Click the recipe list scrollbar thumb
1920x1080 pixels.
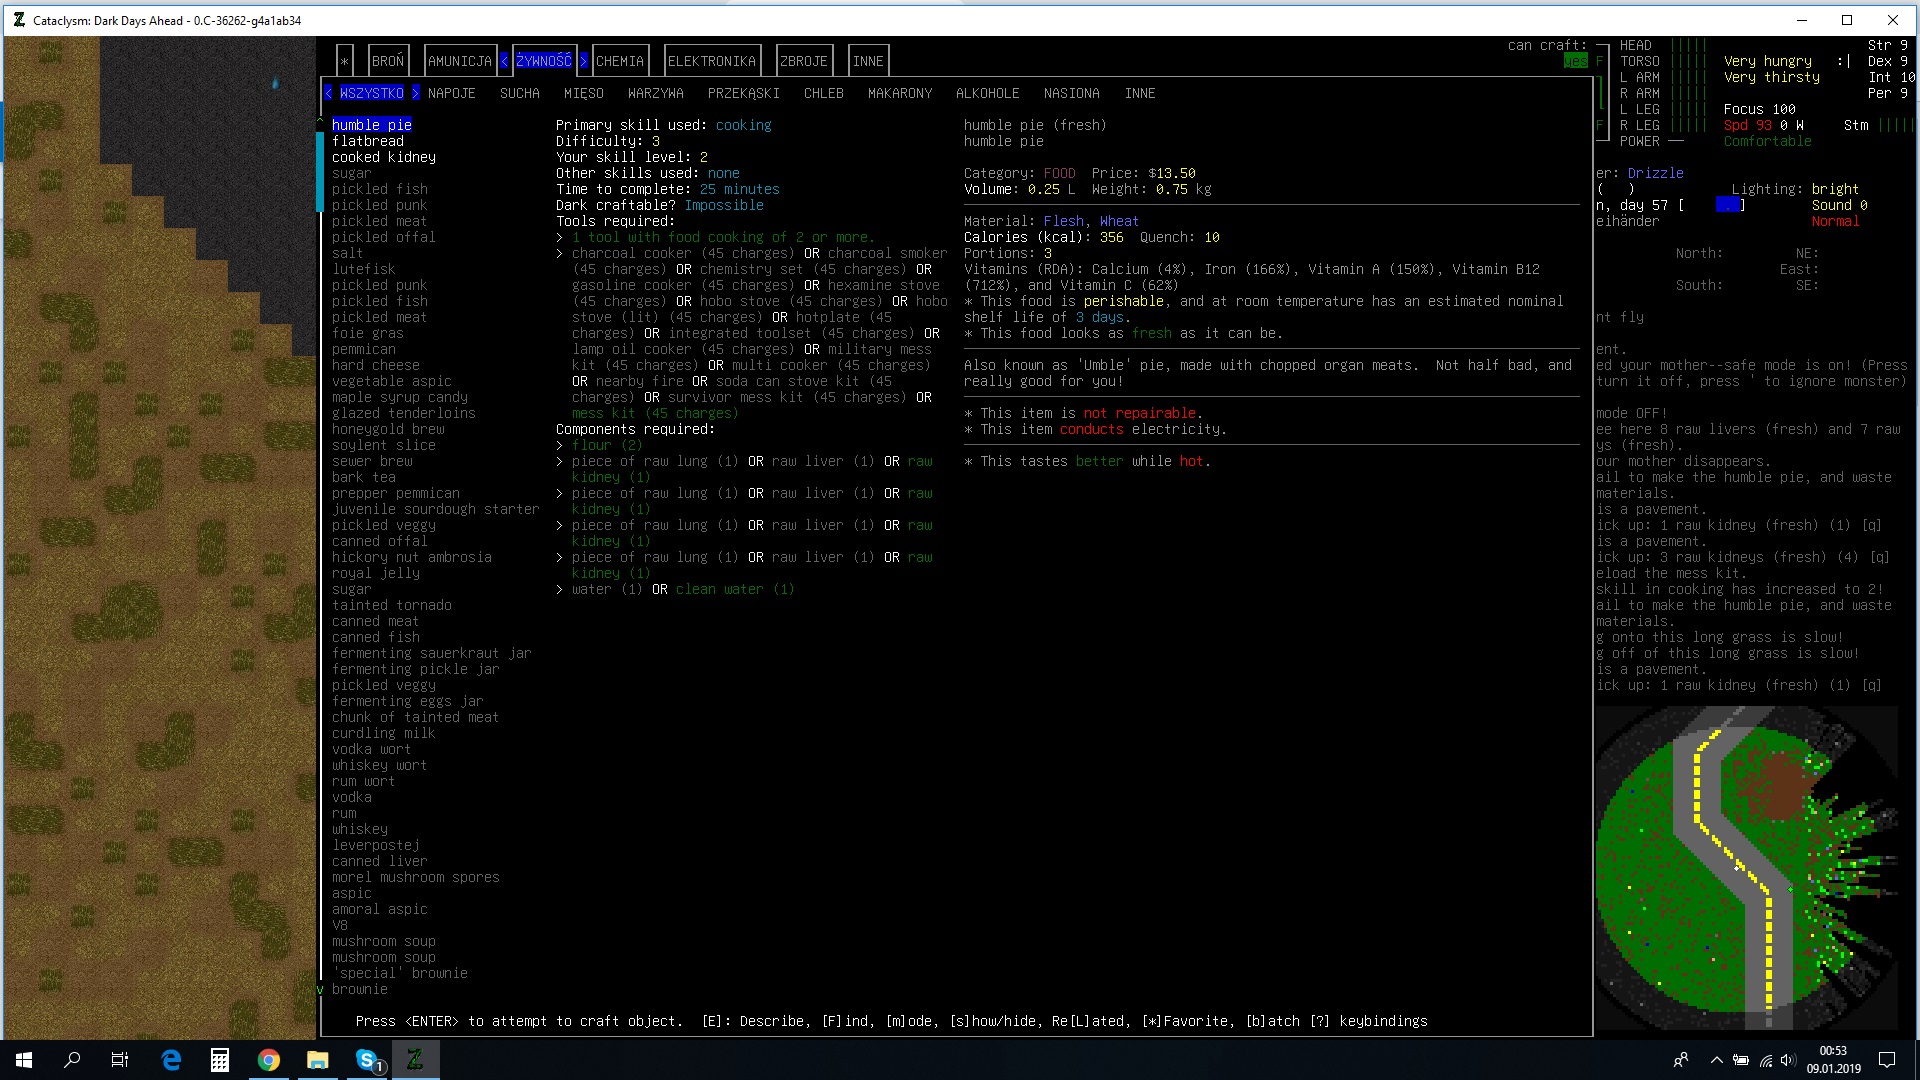(320, 172)
